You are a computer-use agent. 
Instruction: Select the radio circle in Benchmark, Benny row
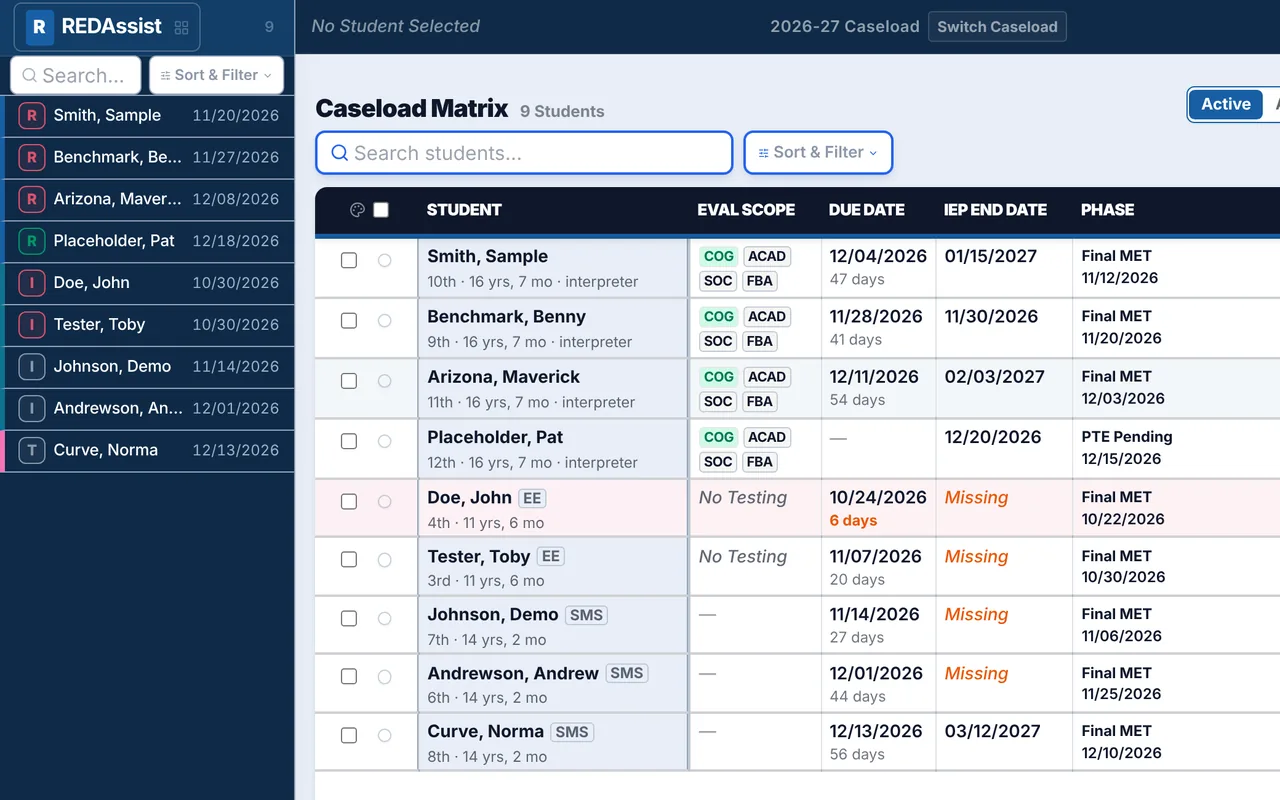385,321
